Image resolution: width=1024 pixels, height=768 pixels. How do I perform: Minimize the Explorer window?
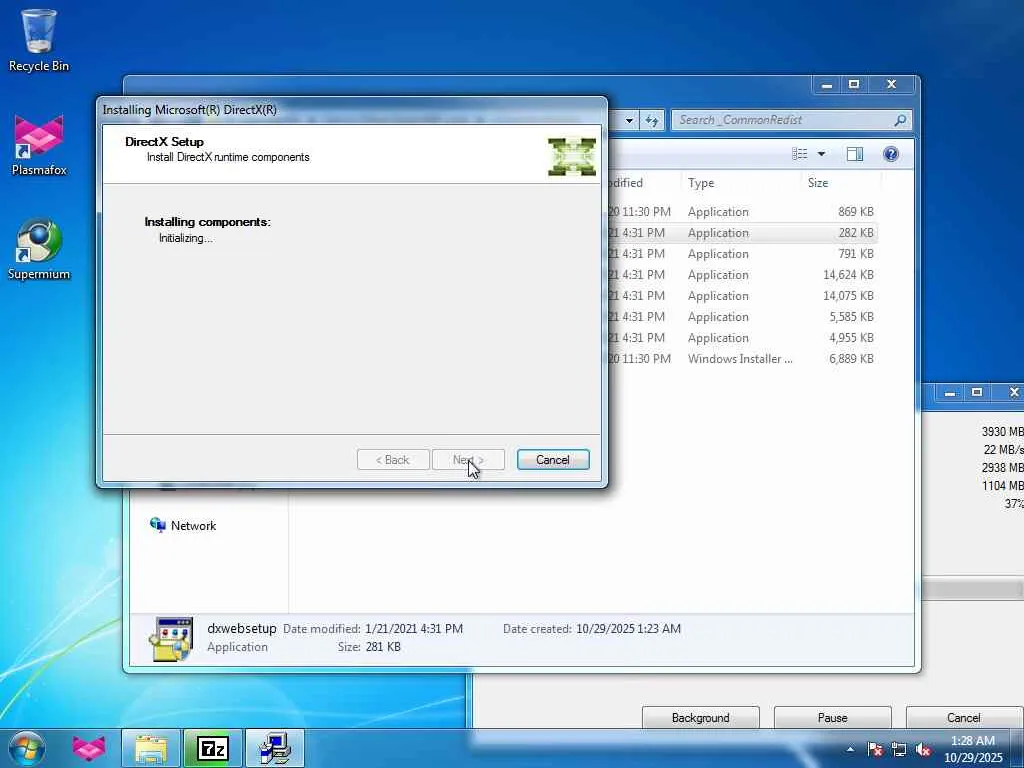pyautogui.click(x=826, y=84)
